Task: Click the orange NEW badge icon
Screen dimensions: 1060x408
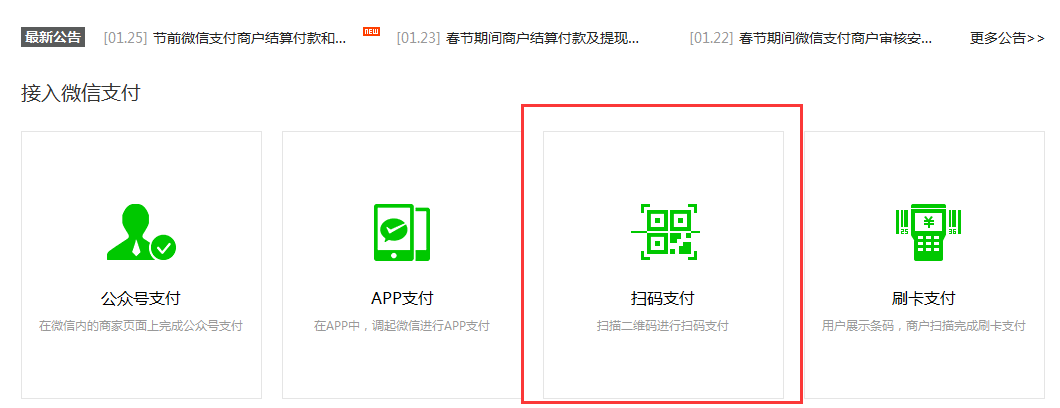Action: coord(371,32)
